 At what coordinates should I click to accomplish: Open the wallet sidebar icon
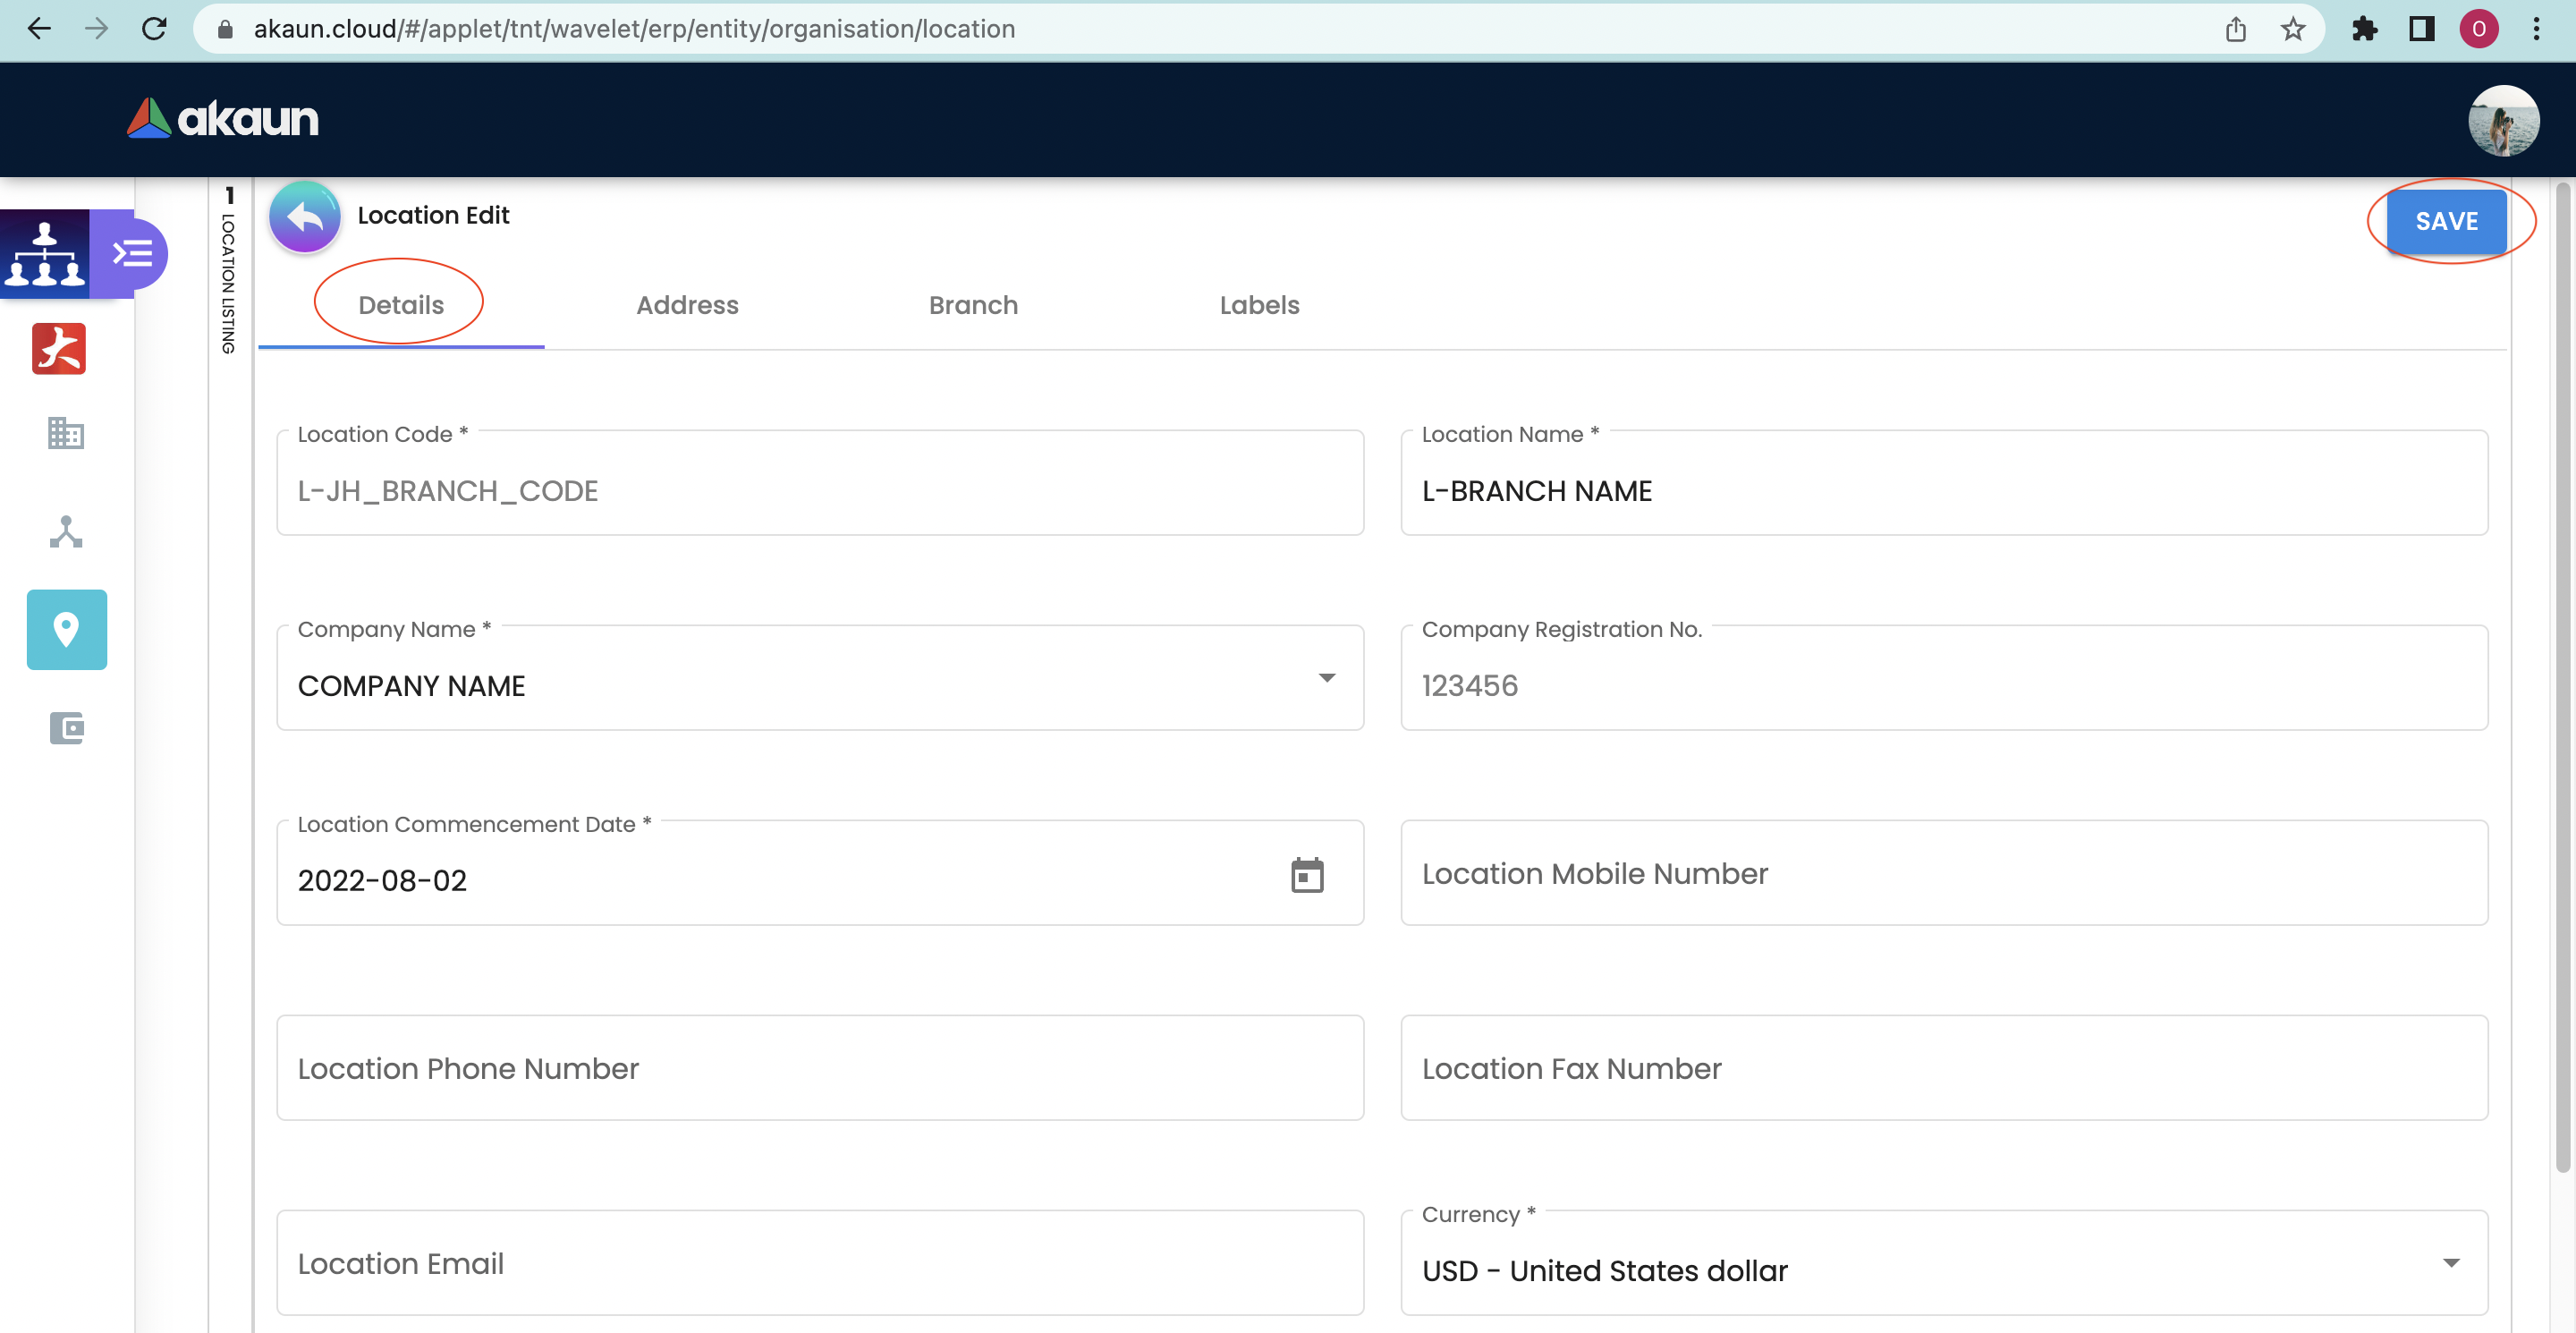coord(67,727)
